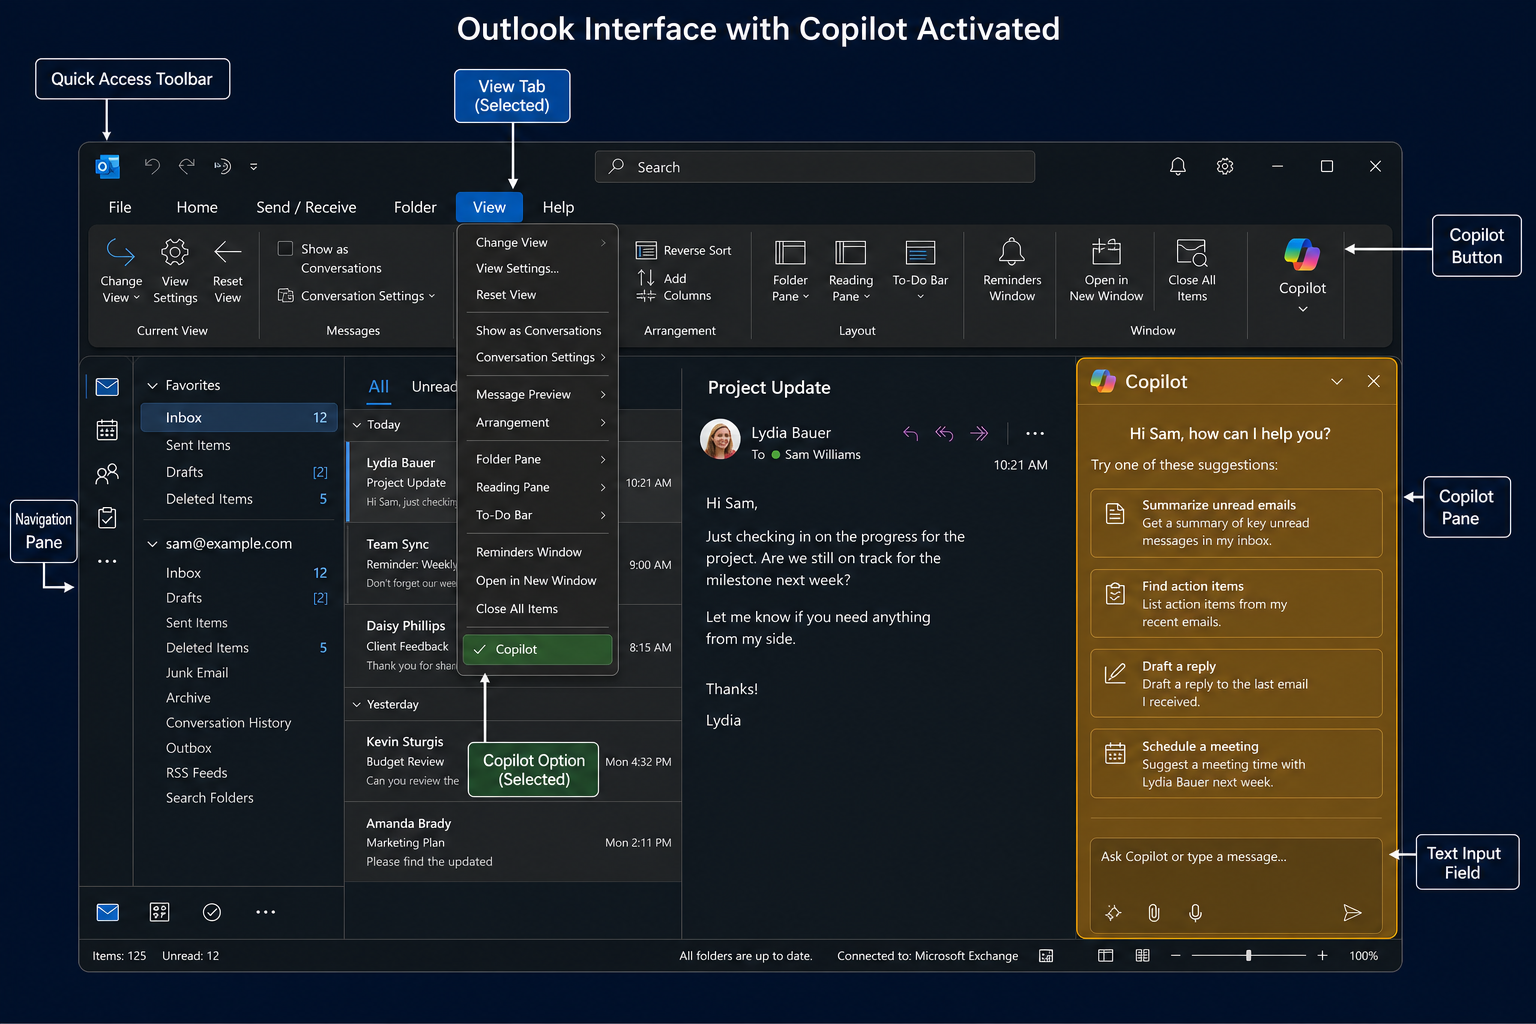Click the Reset View ribbon icon
This screenshot has height=1024, width=1536.
[x=228, y=252]
